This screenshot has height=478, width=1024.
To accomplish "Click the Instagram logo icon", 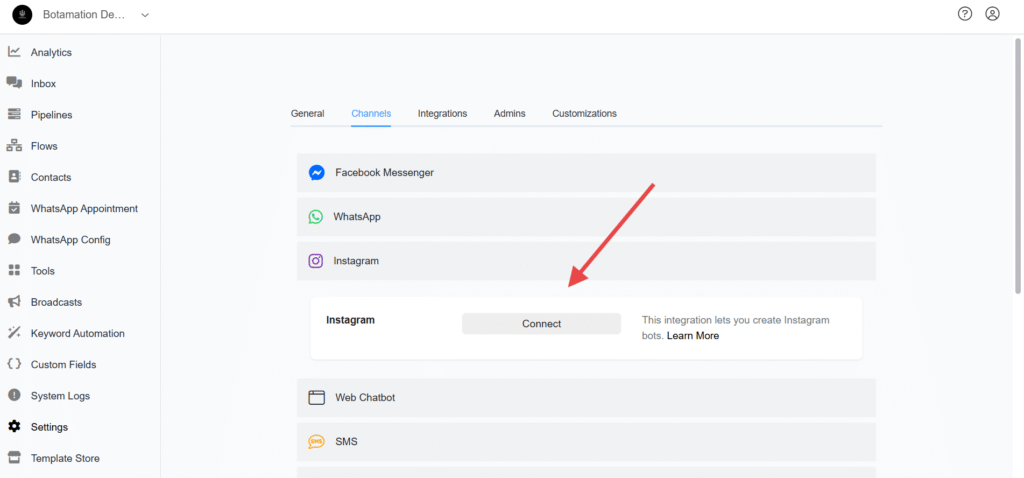I will [x=316, y=261].
